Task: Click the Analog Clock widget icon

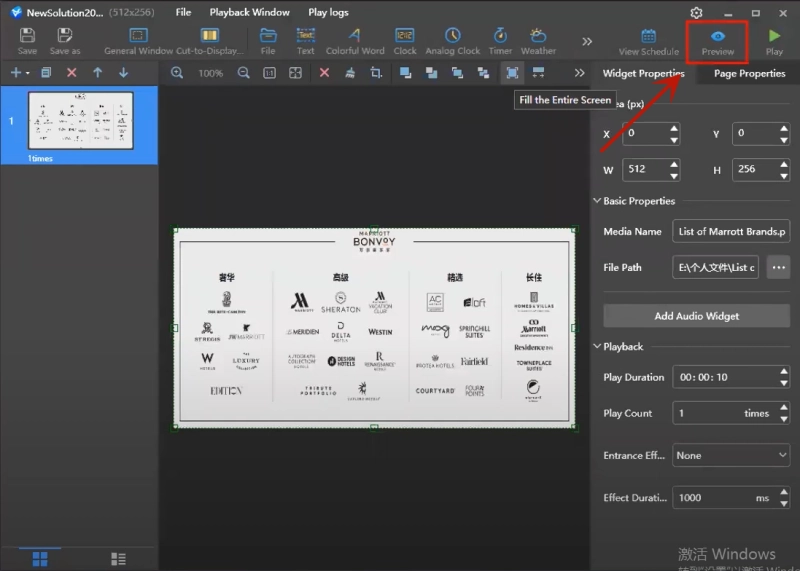Action: pyautogui.click(x=453, y=36)
